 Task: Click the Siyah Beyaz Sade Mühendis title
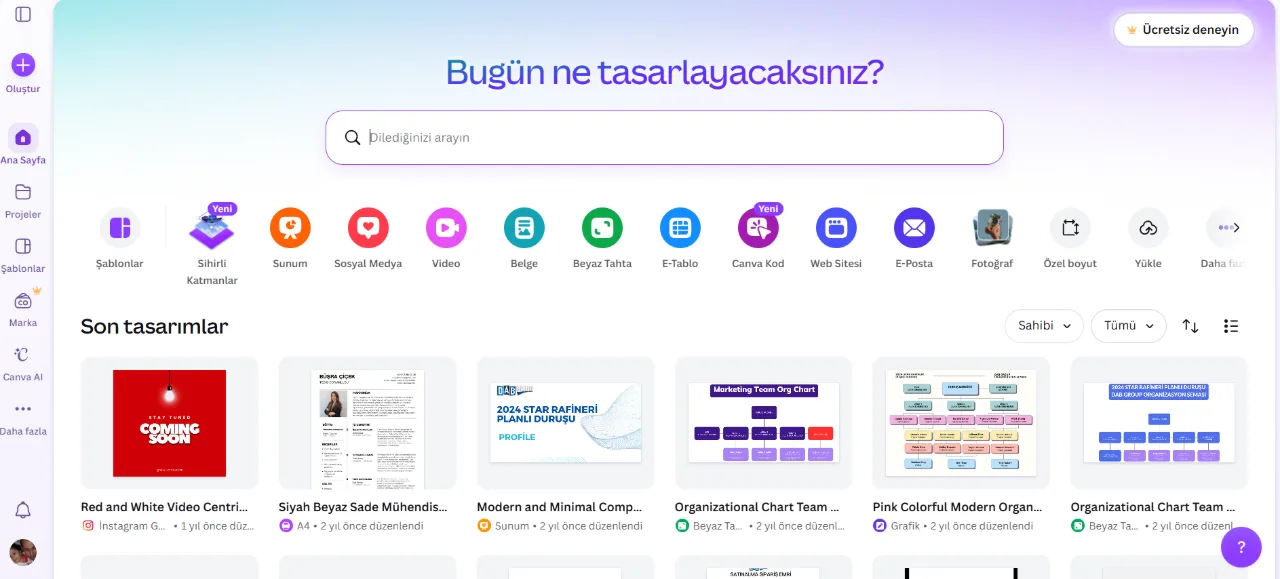pos(363,507)
